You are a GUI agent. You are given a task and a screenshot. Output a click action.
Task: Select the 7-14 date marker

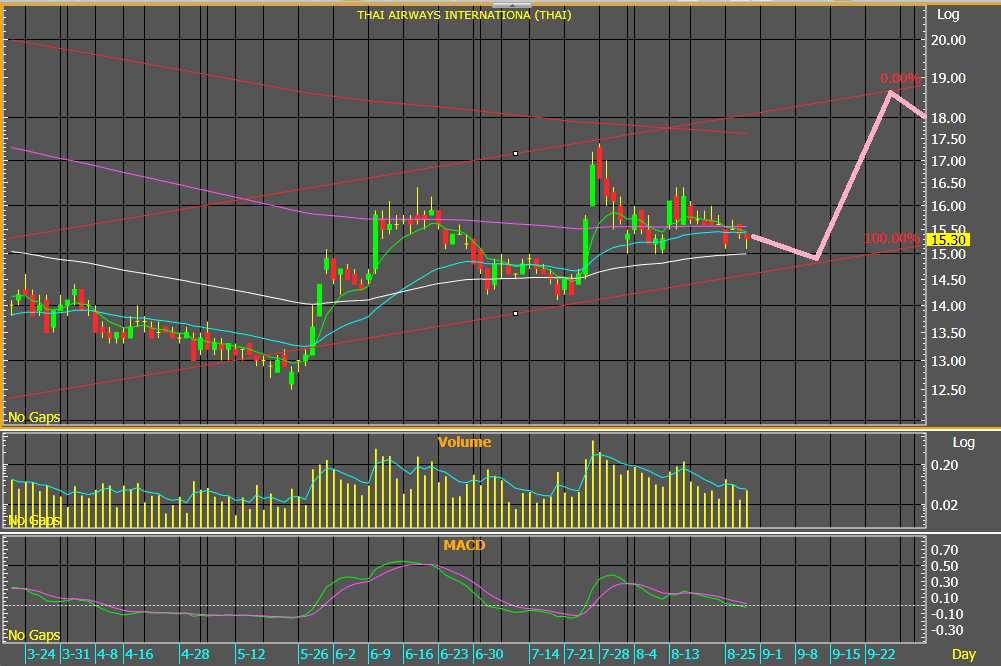pos(545,655)
